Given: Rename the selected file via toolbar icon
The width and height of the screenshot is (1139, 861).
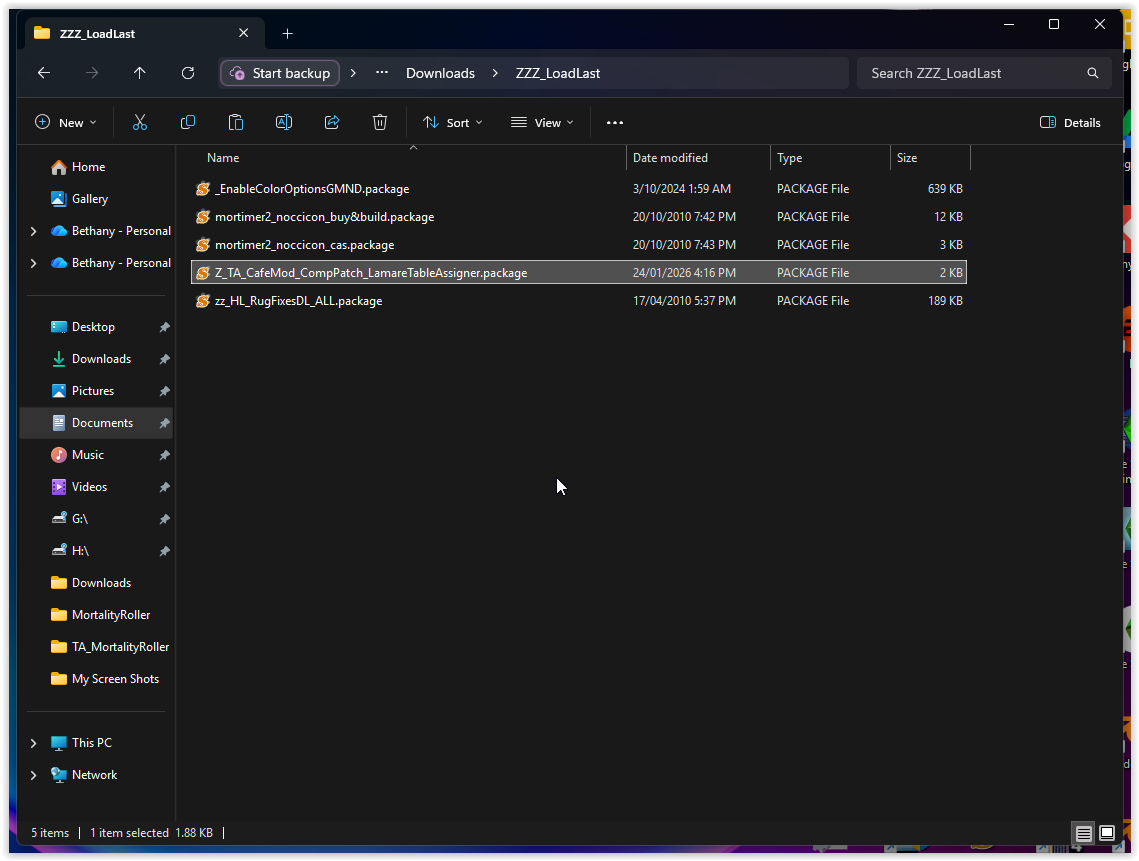Looking at the screenshot, I should [284, 122].
